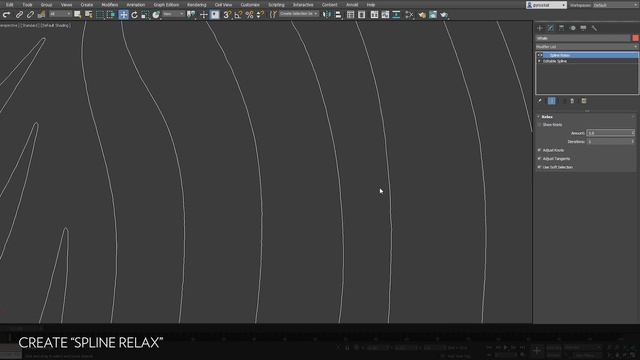Open the Selection Filter dropdown

60,14
